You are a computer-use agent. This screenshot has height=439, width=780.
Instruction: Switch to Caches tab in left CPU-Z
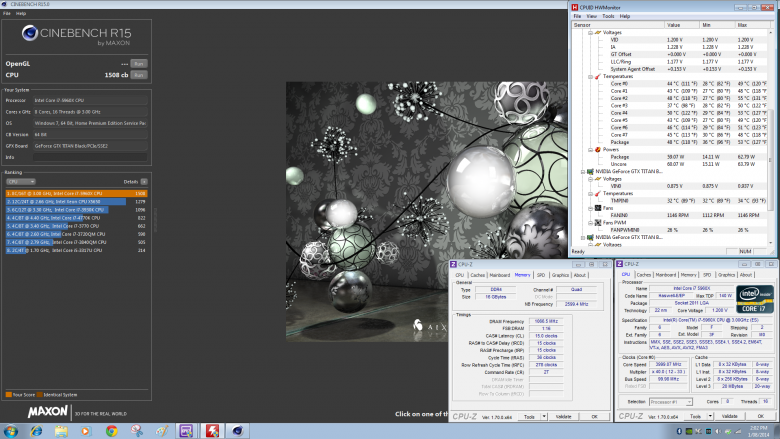click(x=478, y=275)
